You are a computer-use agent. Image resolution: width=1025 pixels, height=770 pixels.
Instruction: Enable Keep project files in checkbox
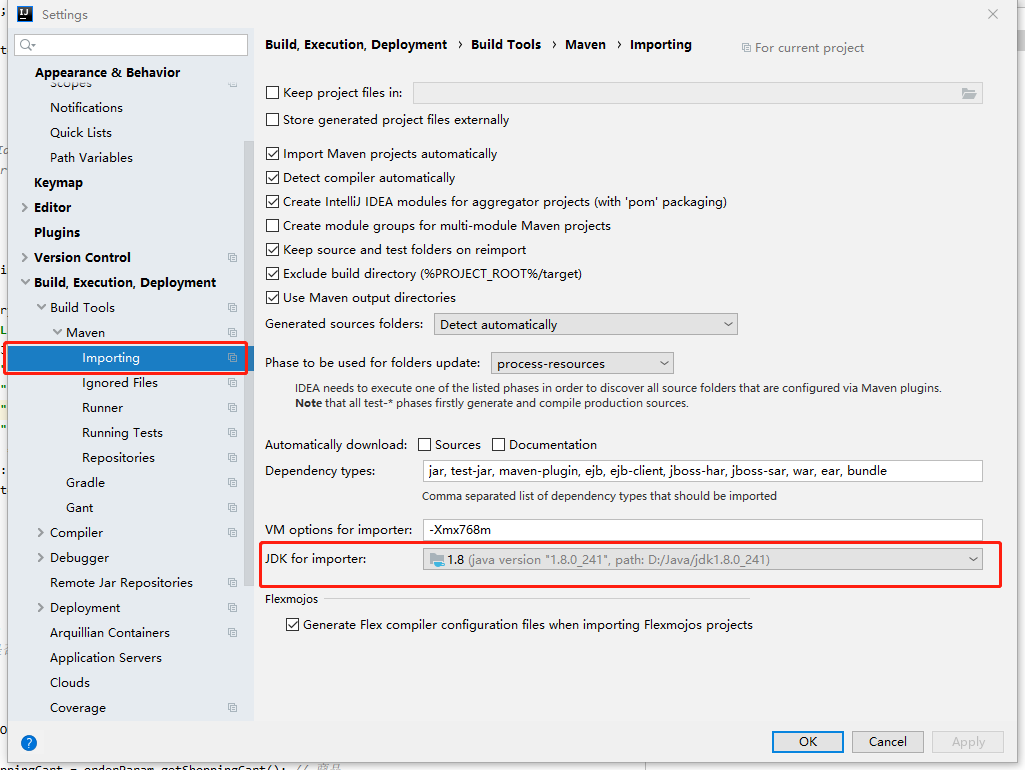pos(273,93)
